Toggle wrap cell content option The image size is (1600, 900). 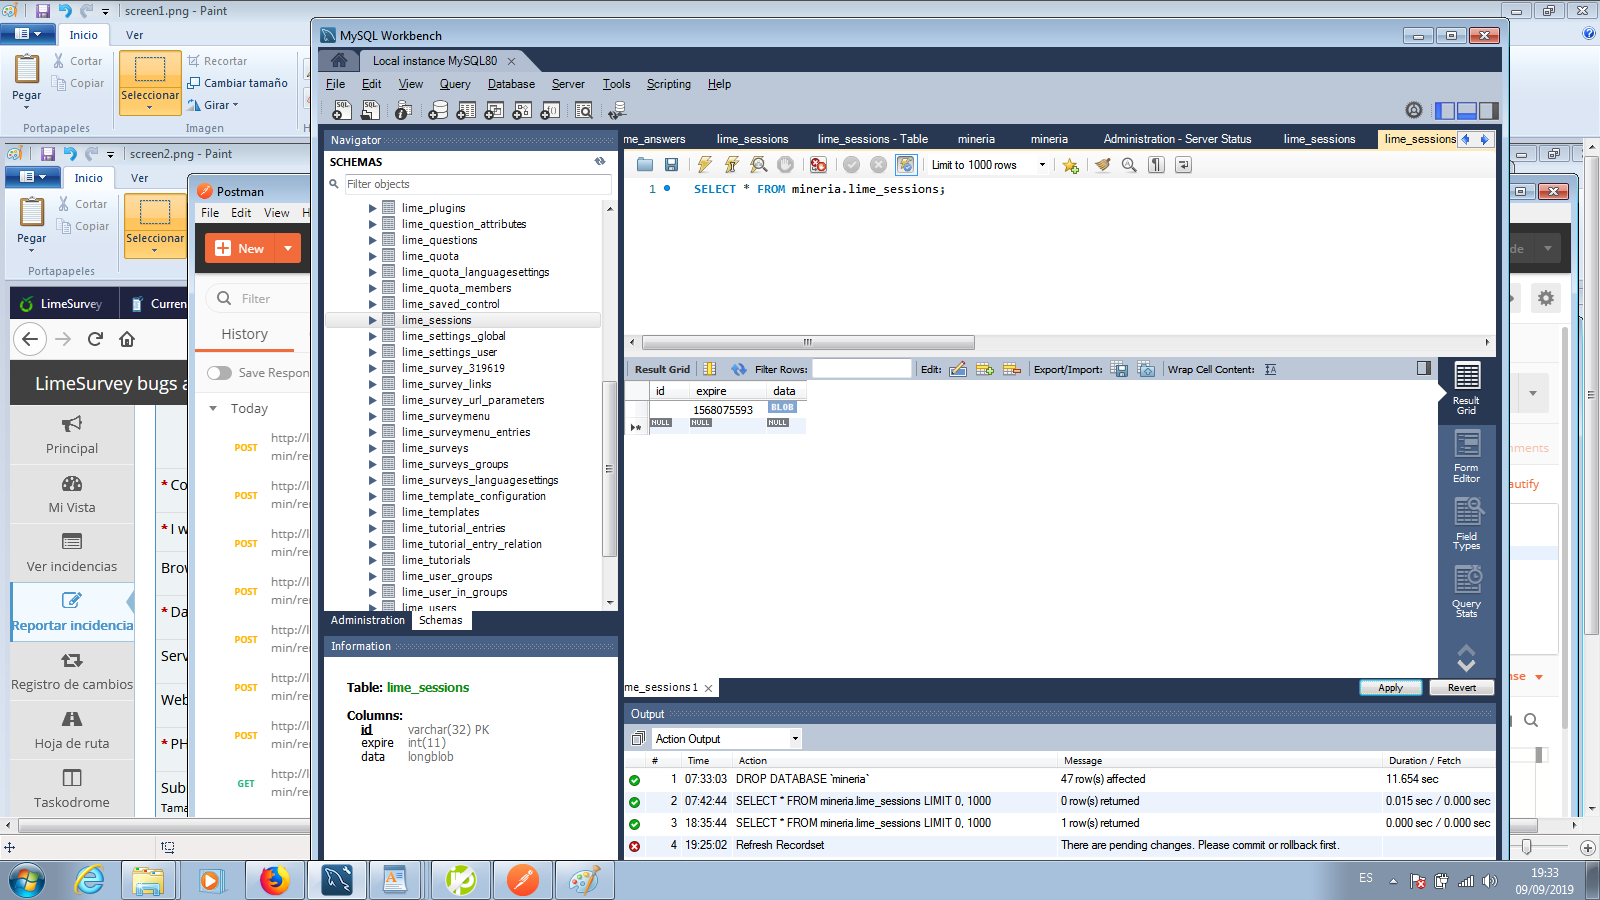click(1270, 369)
